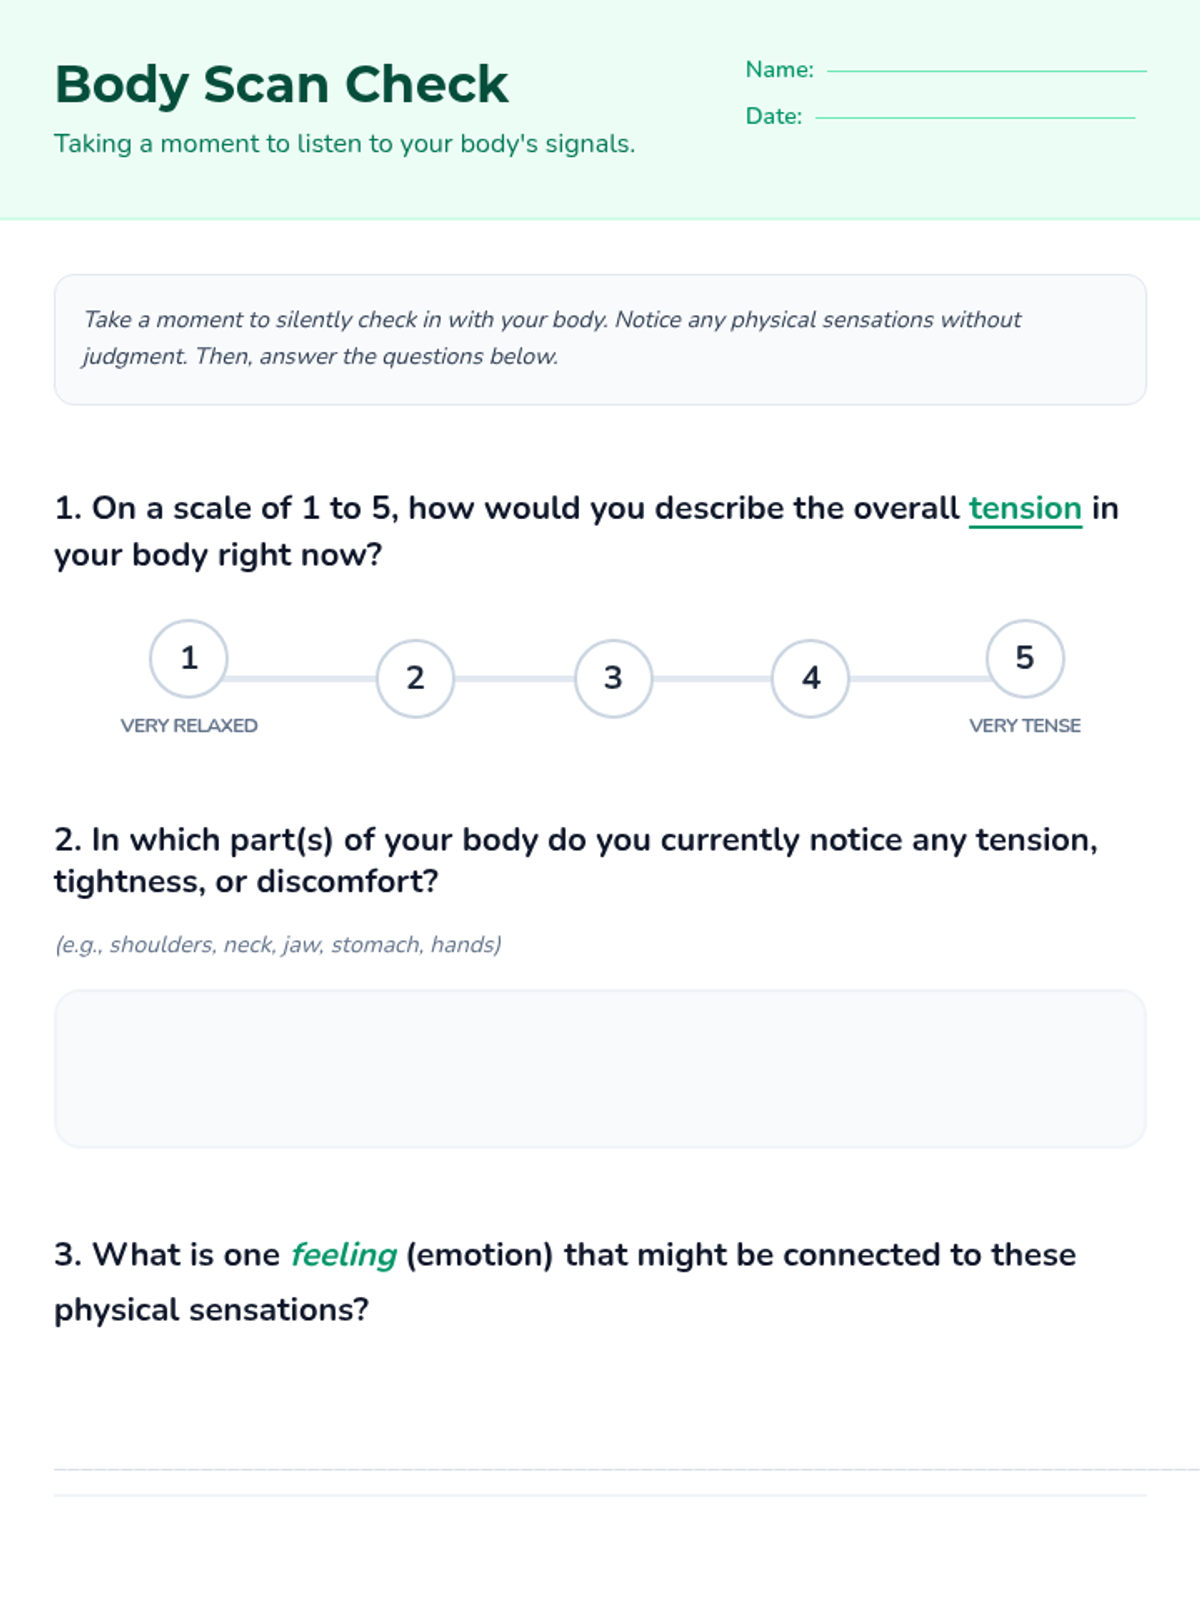Viewport: 1200px width, 1600px height.
Task: Select rating 1 on the tension scale
Action: 188,658
